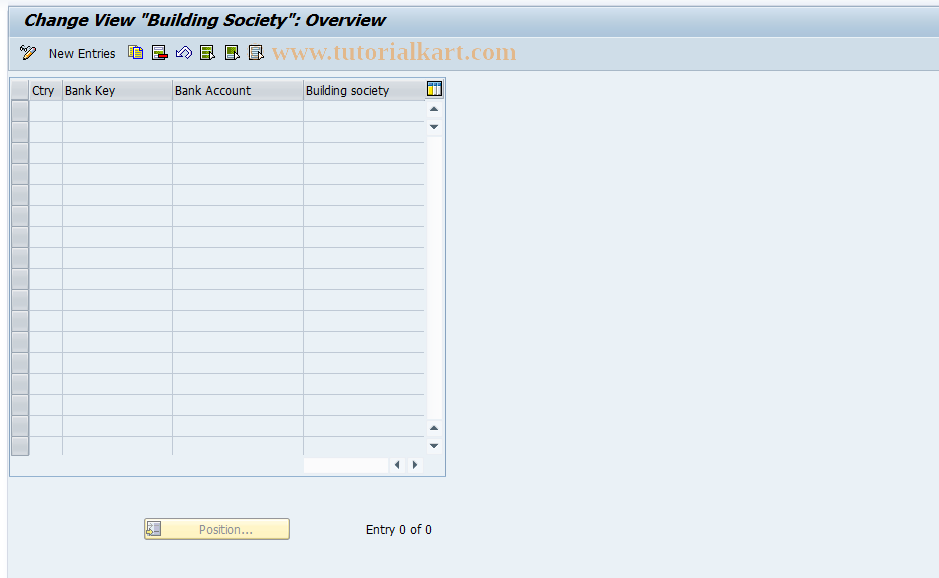Click the Bank Key column header
Screen dimensions: 939x578
coord(117,90)
